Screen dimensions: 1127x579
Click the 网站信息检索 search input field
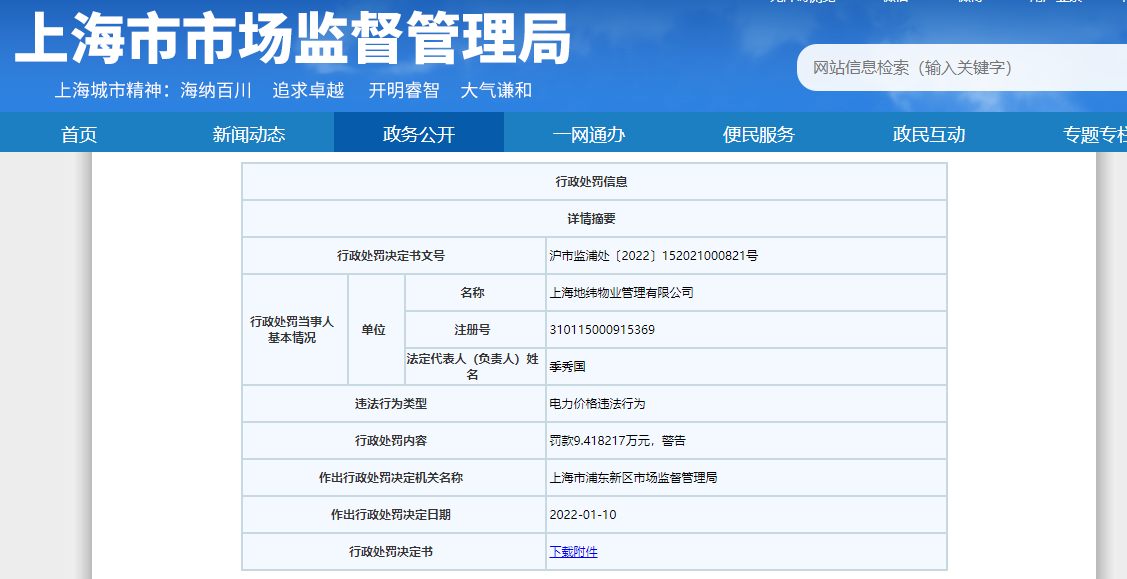[963, 68]
